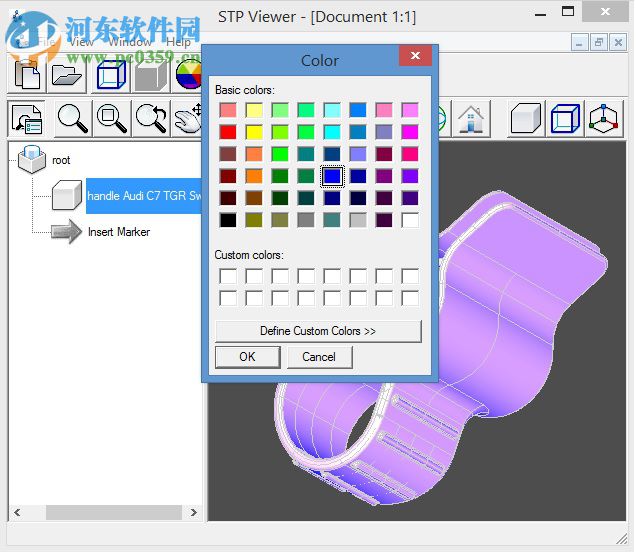This screenshot has width=636, height=552.
Task: Toggle the 3D axes triad icon
Action: tap(604, 119)
